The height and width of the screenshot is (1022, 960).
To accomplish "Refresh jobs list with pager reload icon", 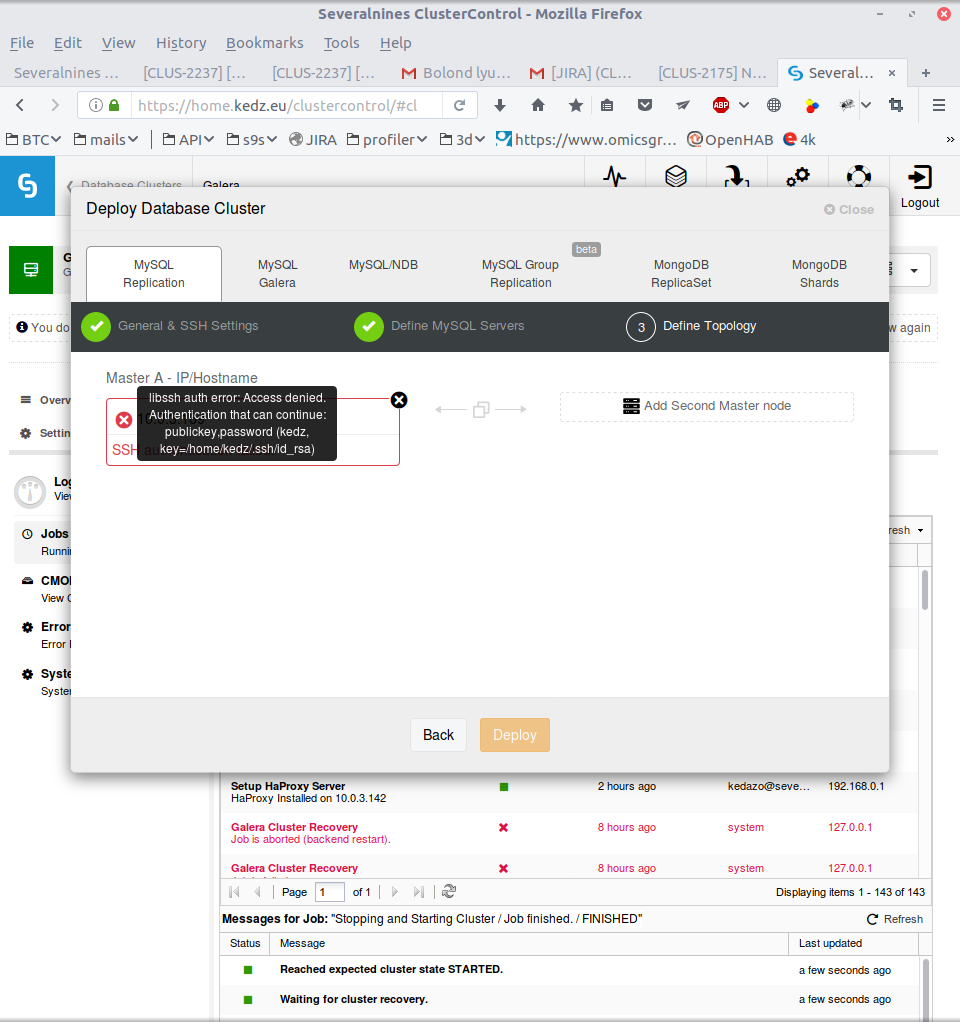I will pos(449,892).
